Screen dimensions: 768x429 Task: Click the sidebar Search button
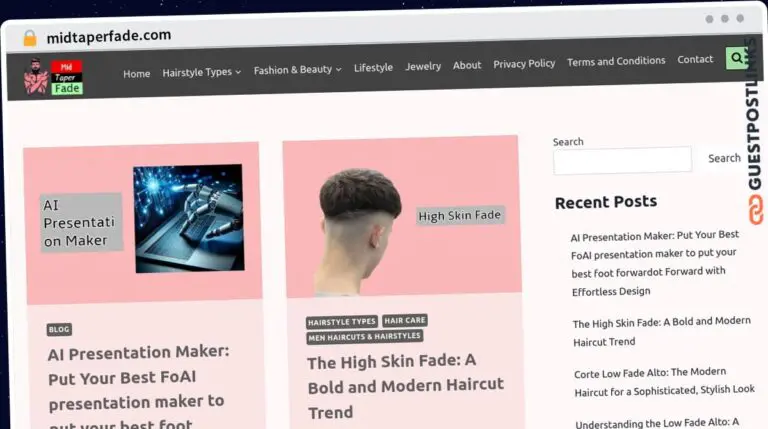pyautogui.click(x=724, y=158)
